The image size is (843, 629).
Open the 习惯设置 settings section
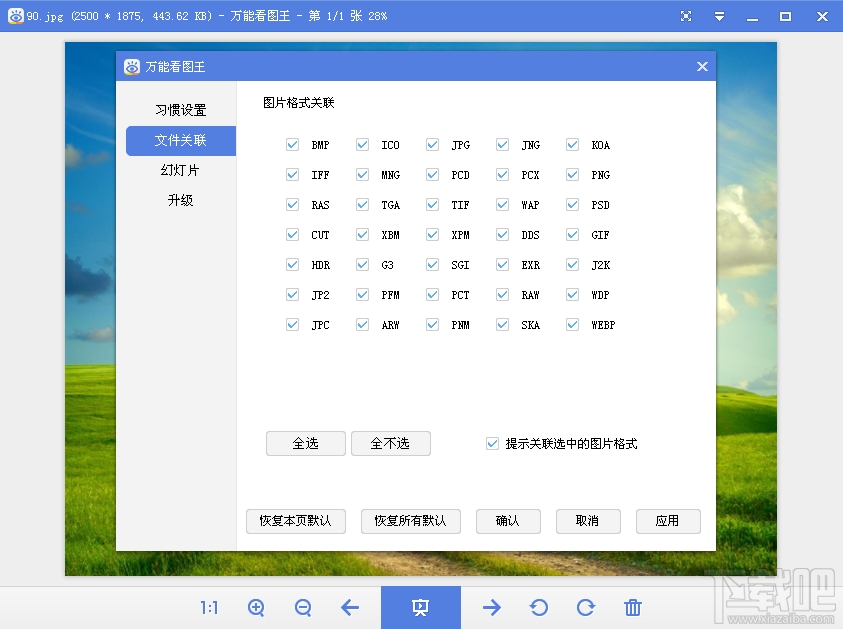tap(181, 110)
